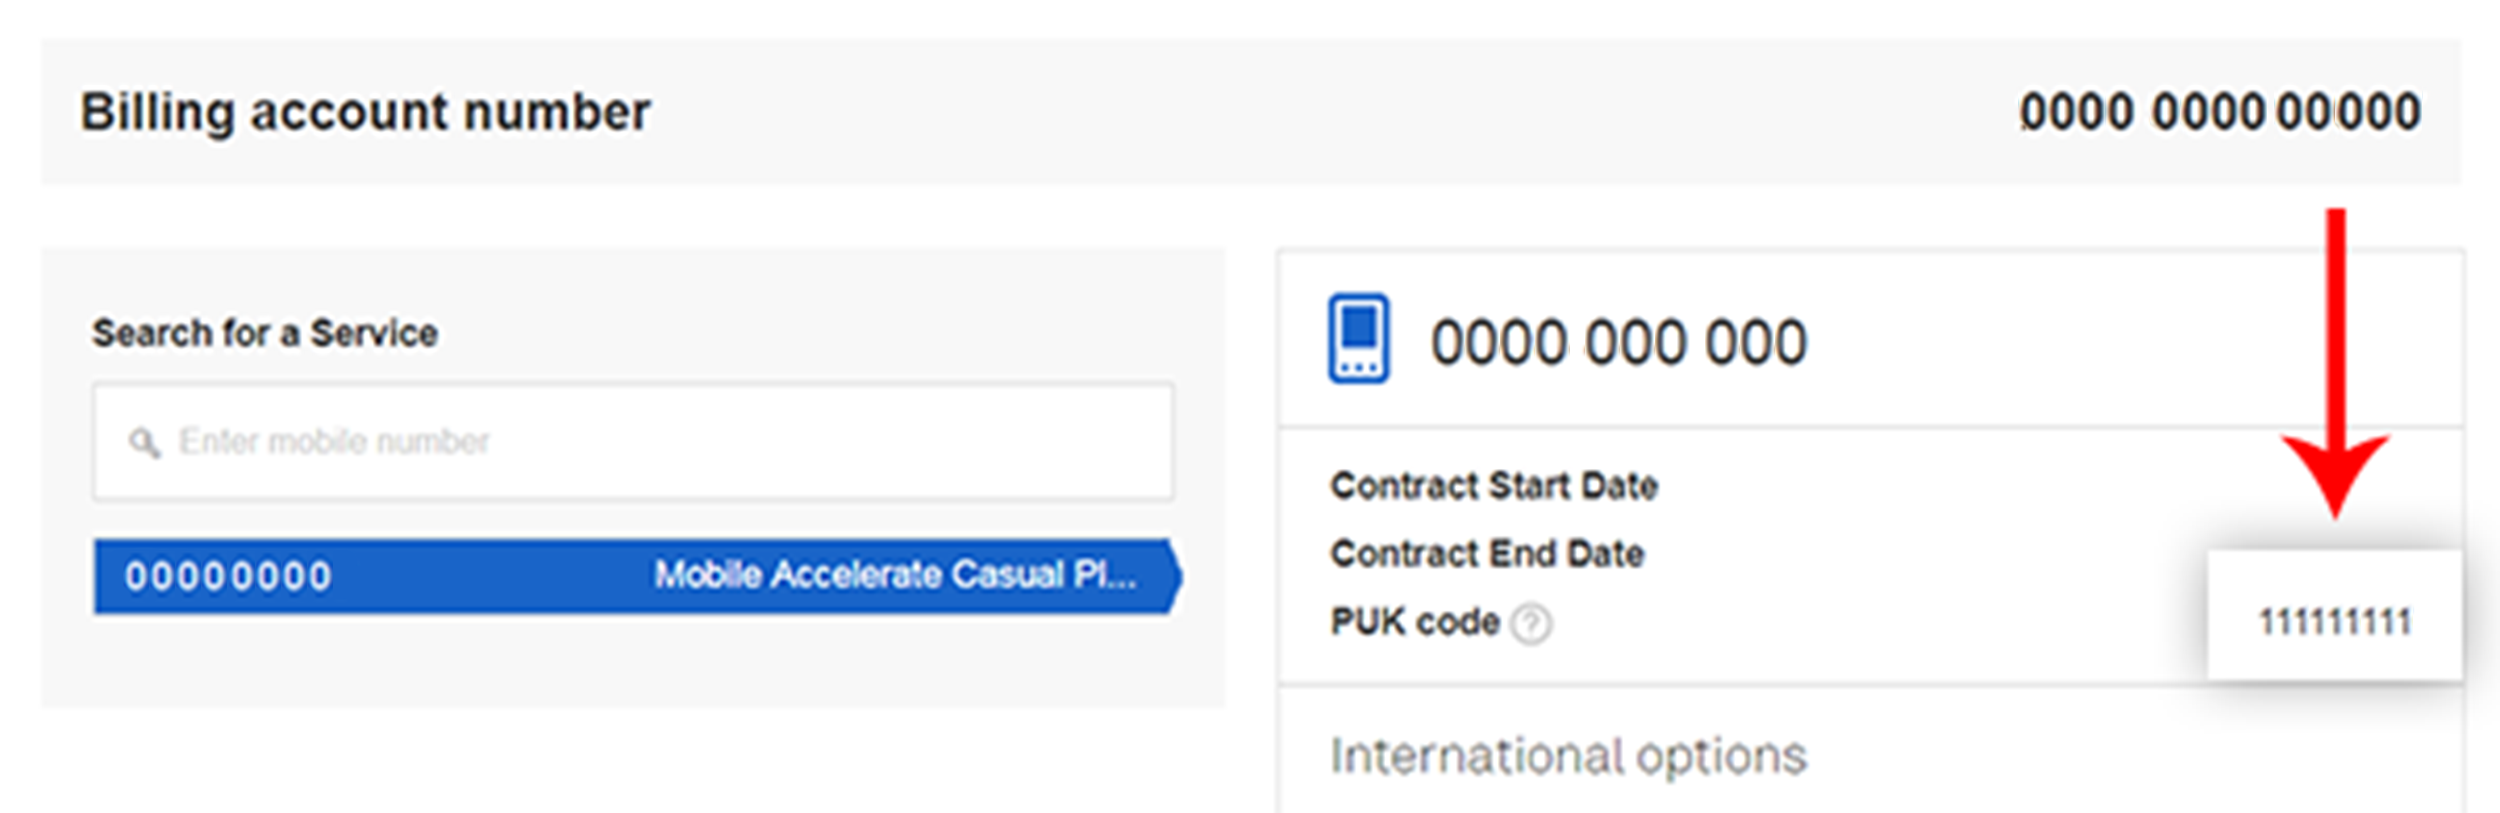Click the PUK code value 111111111

click(2335, 623)
